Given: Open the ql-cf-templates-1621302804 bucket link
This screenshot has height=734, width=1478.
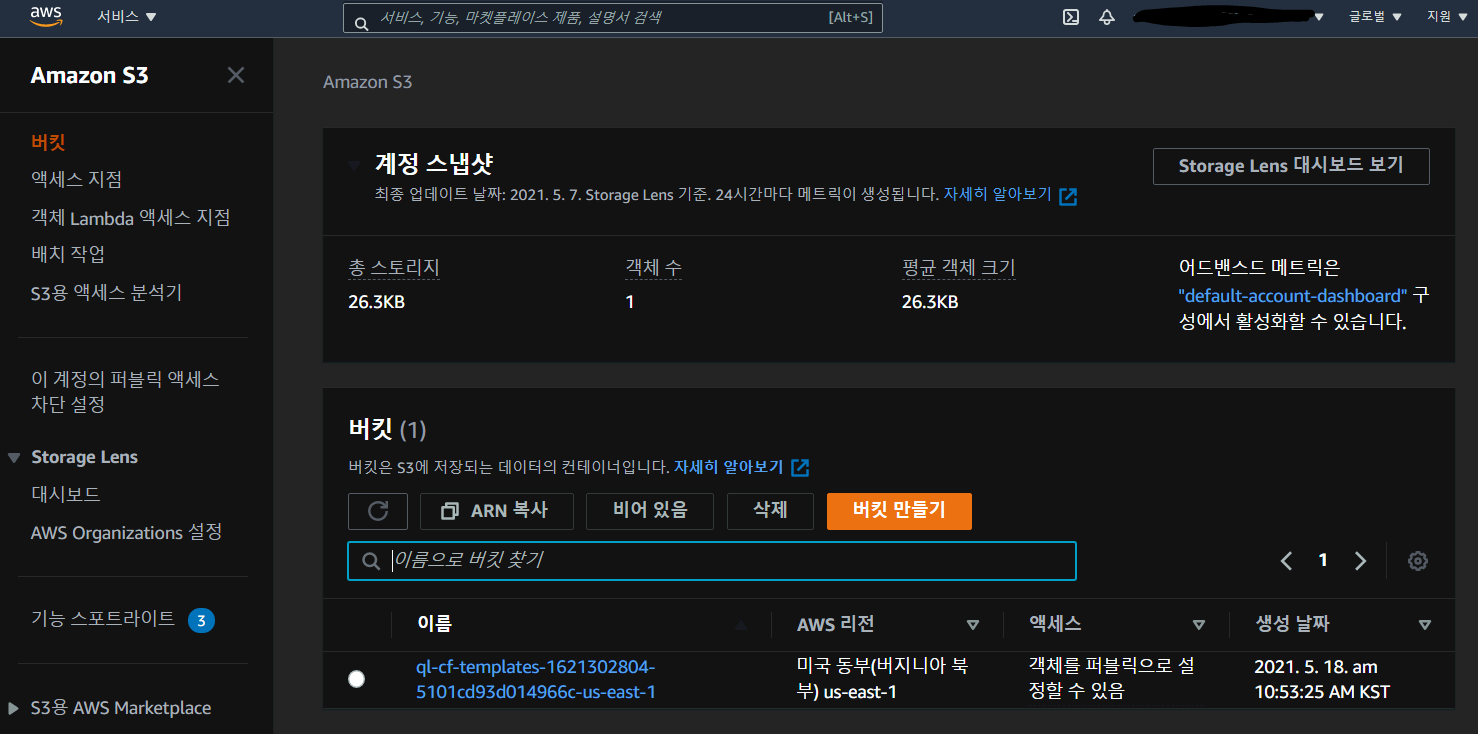Looking at the screenshot, I should pyautogui.click(x=536, y=679).
